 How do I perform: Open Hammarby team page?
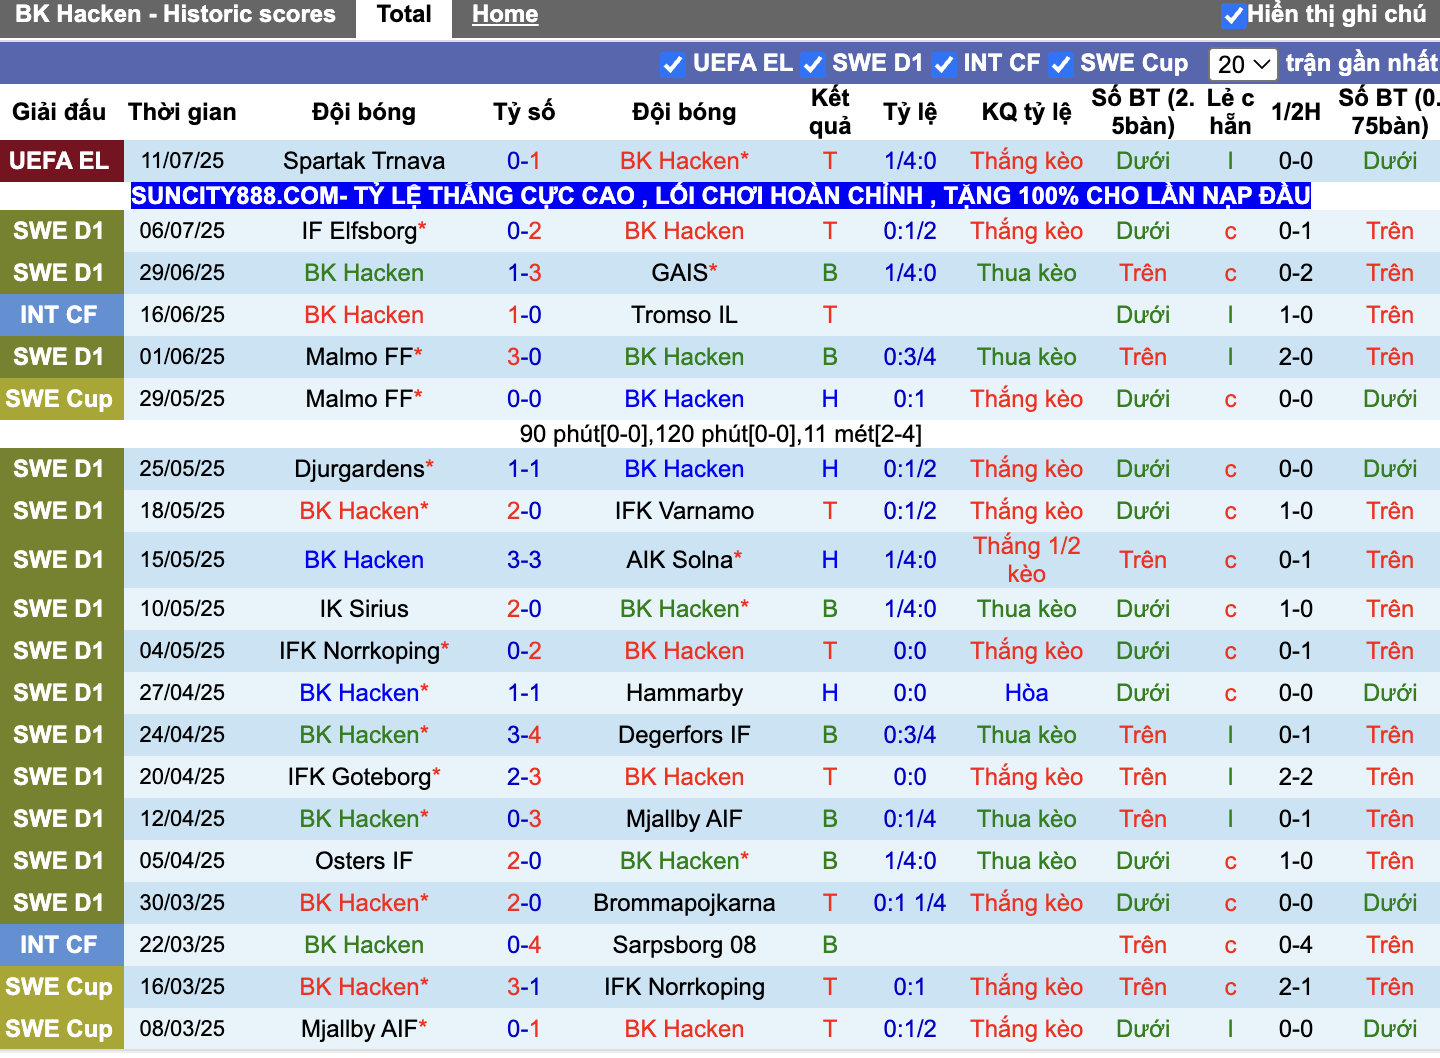[x=684, y=693]
